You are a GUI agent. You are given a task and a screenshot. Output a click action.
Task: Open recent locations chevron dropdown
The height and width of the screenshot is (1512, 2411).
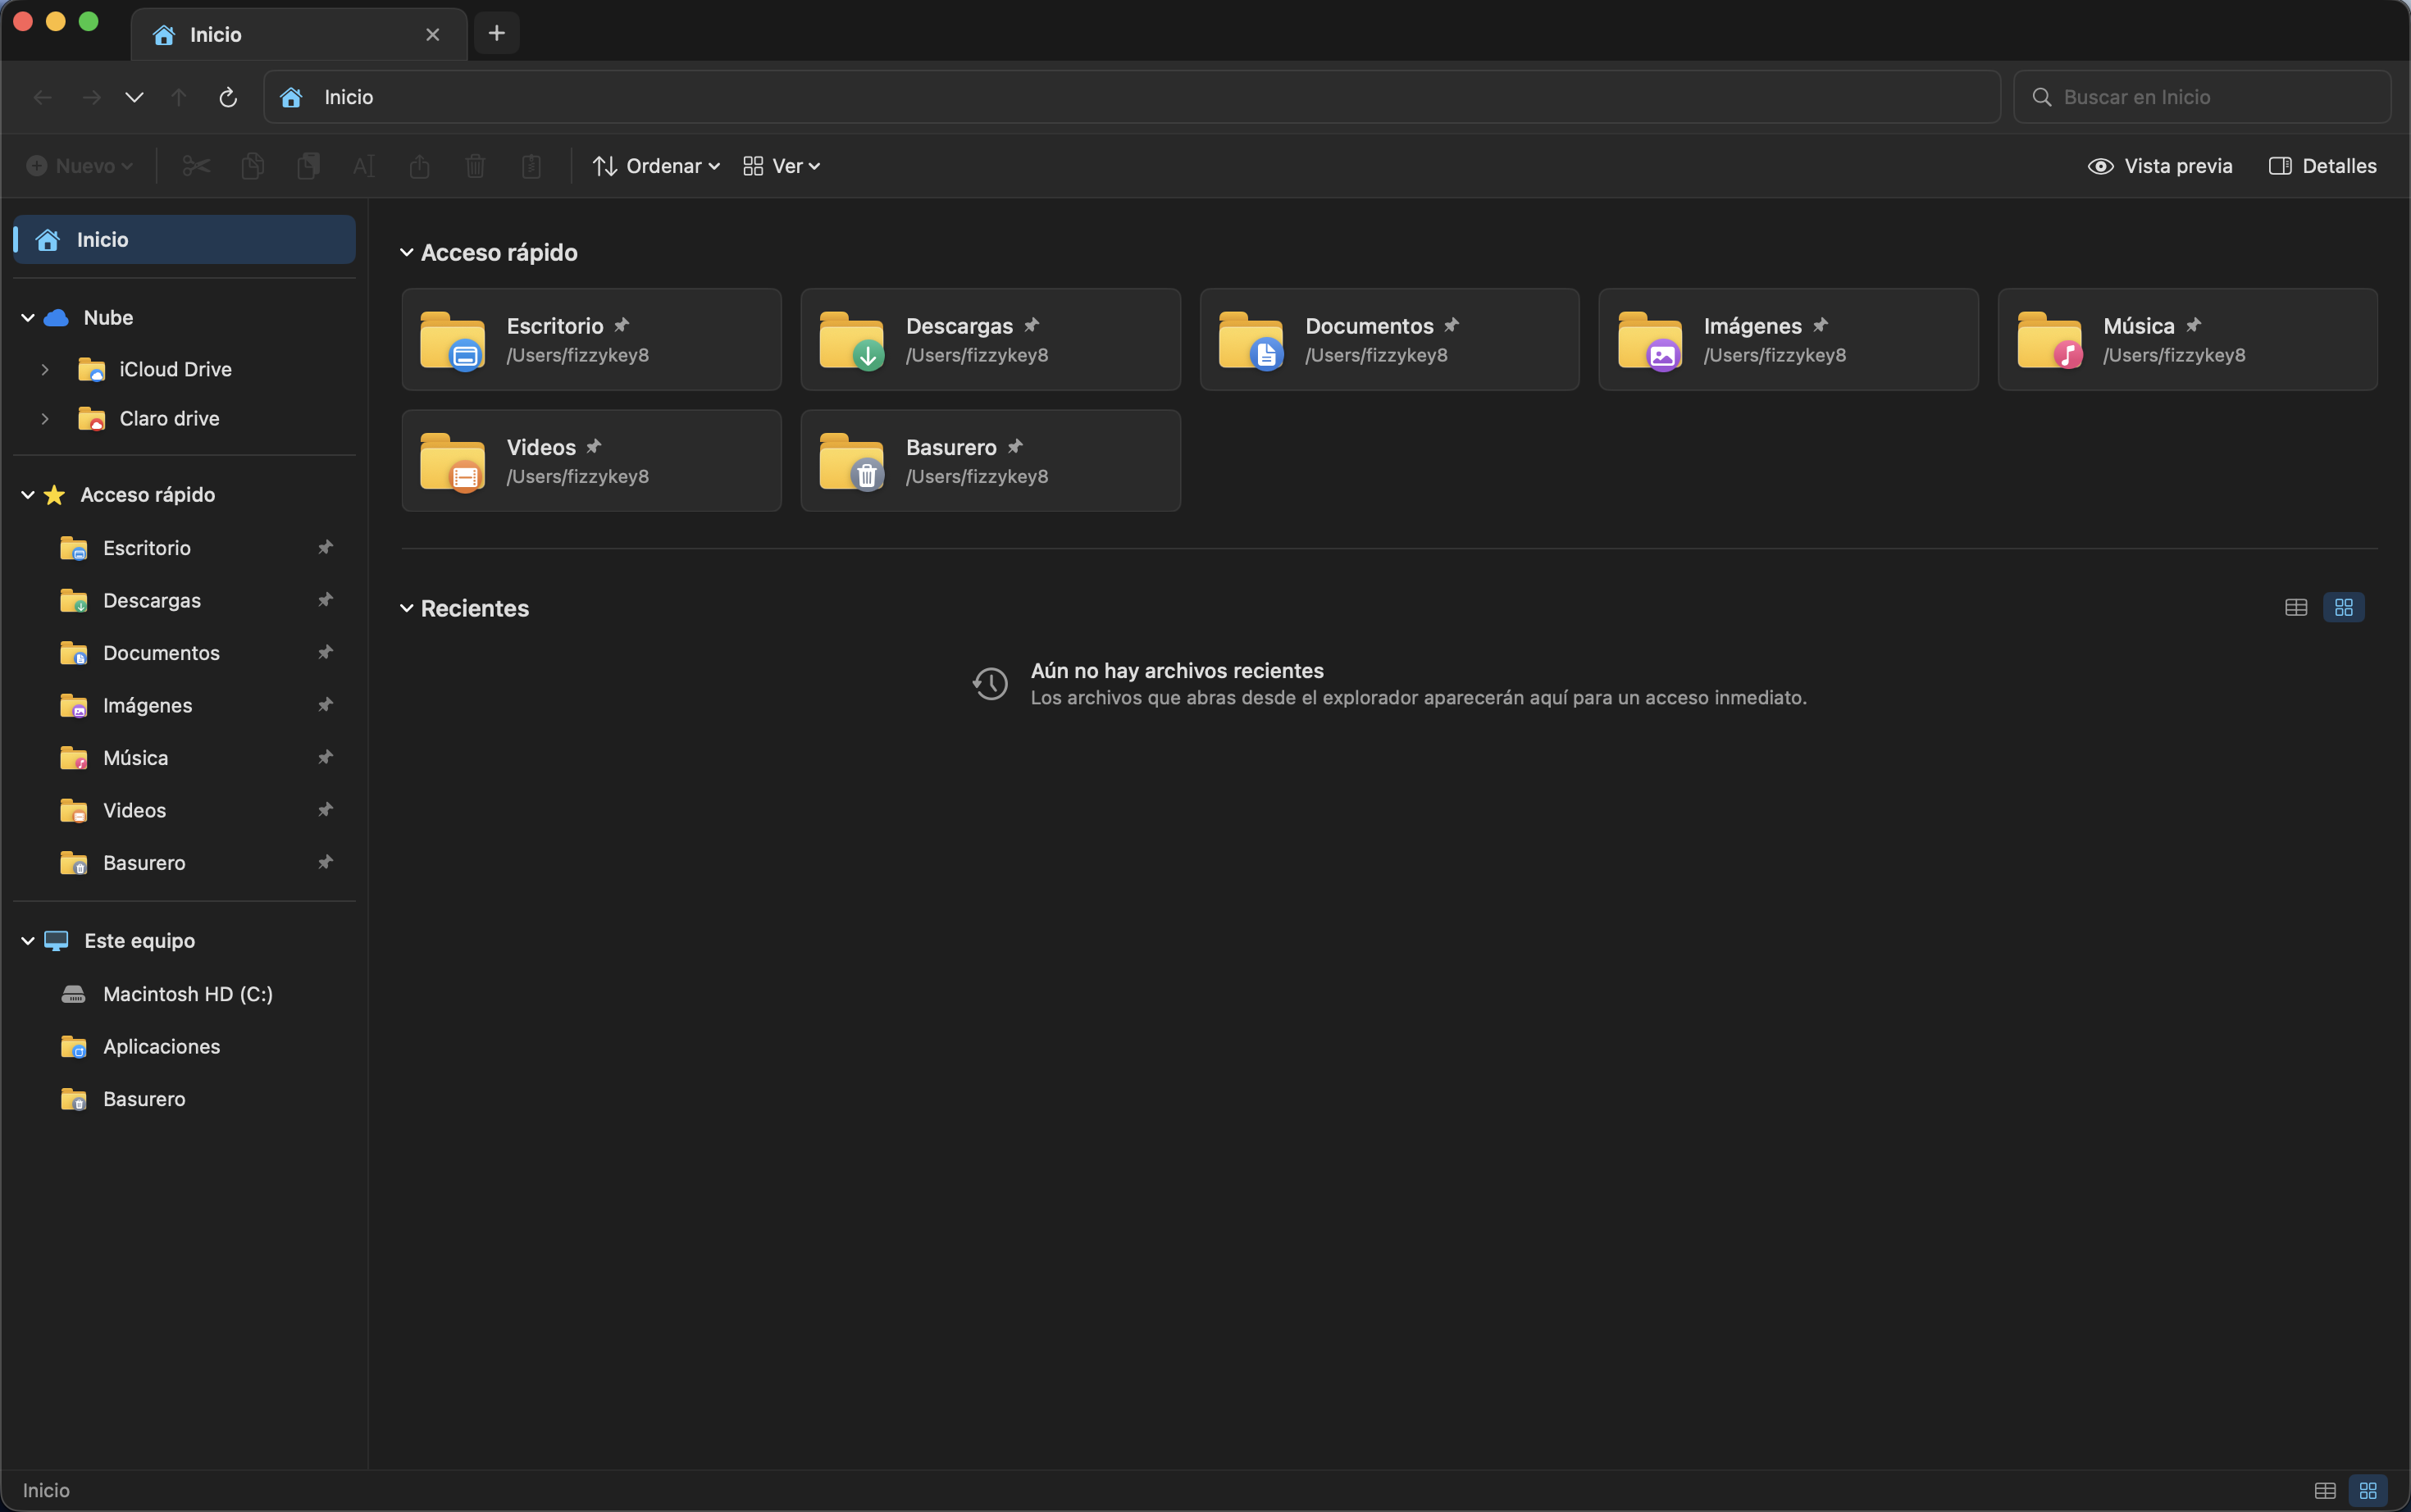pos(134,97)
